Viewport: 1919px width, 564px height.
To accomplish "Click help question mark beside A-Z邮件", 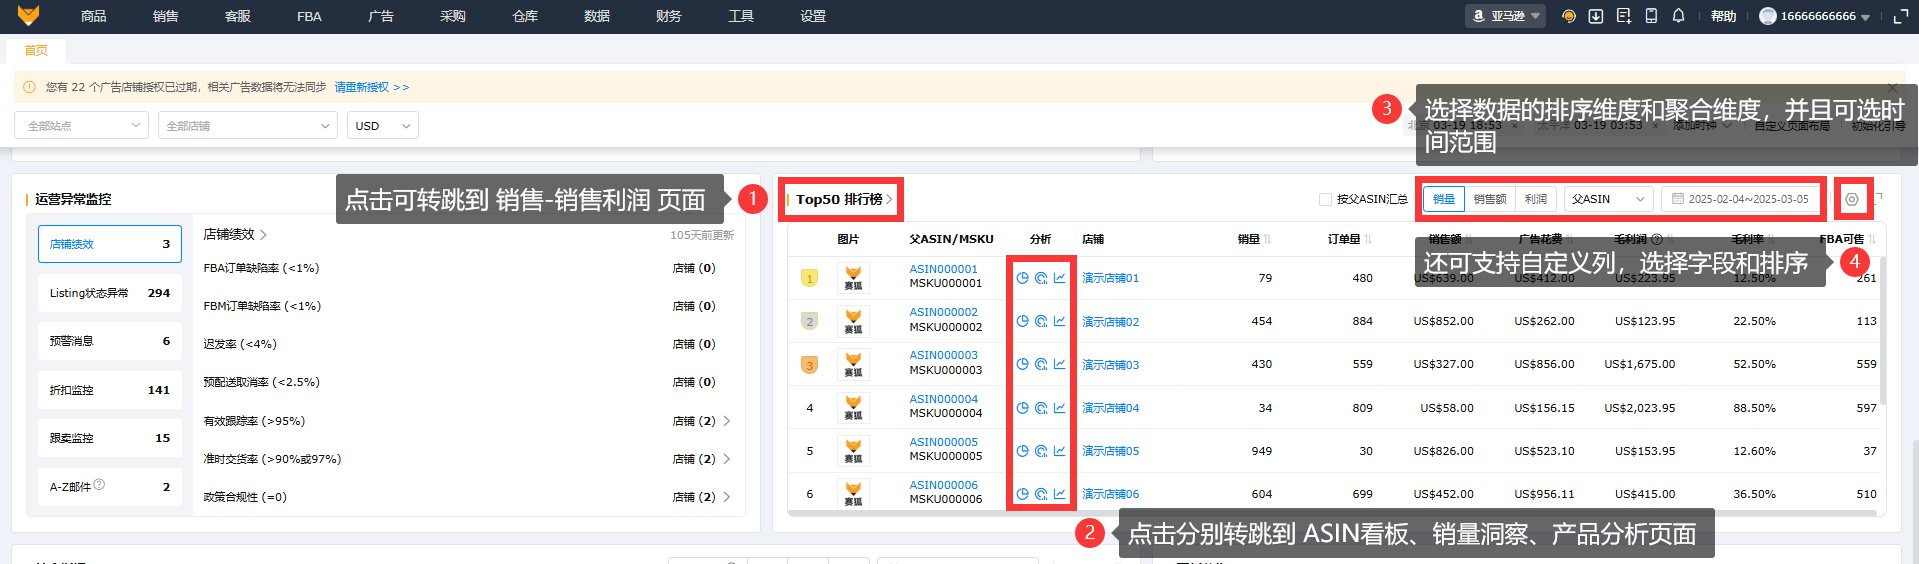I will tap(99, 485).
